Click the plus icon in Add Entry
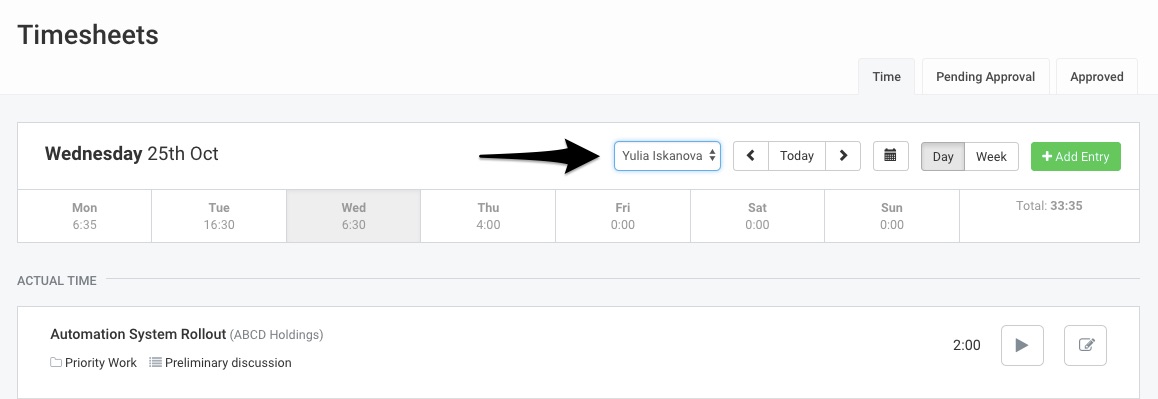The image size is (1158, 399). coord(1046,157)
